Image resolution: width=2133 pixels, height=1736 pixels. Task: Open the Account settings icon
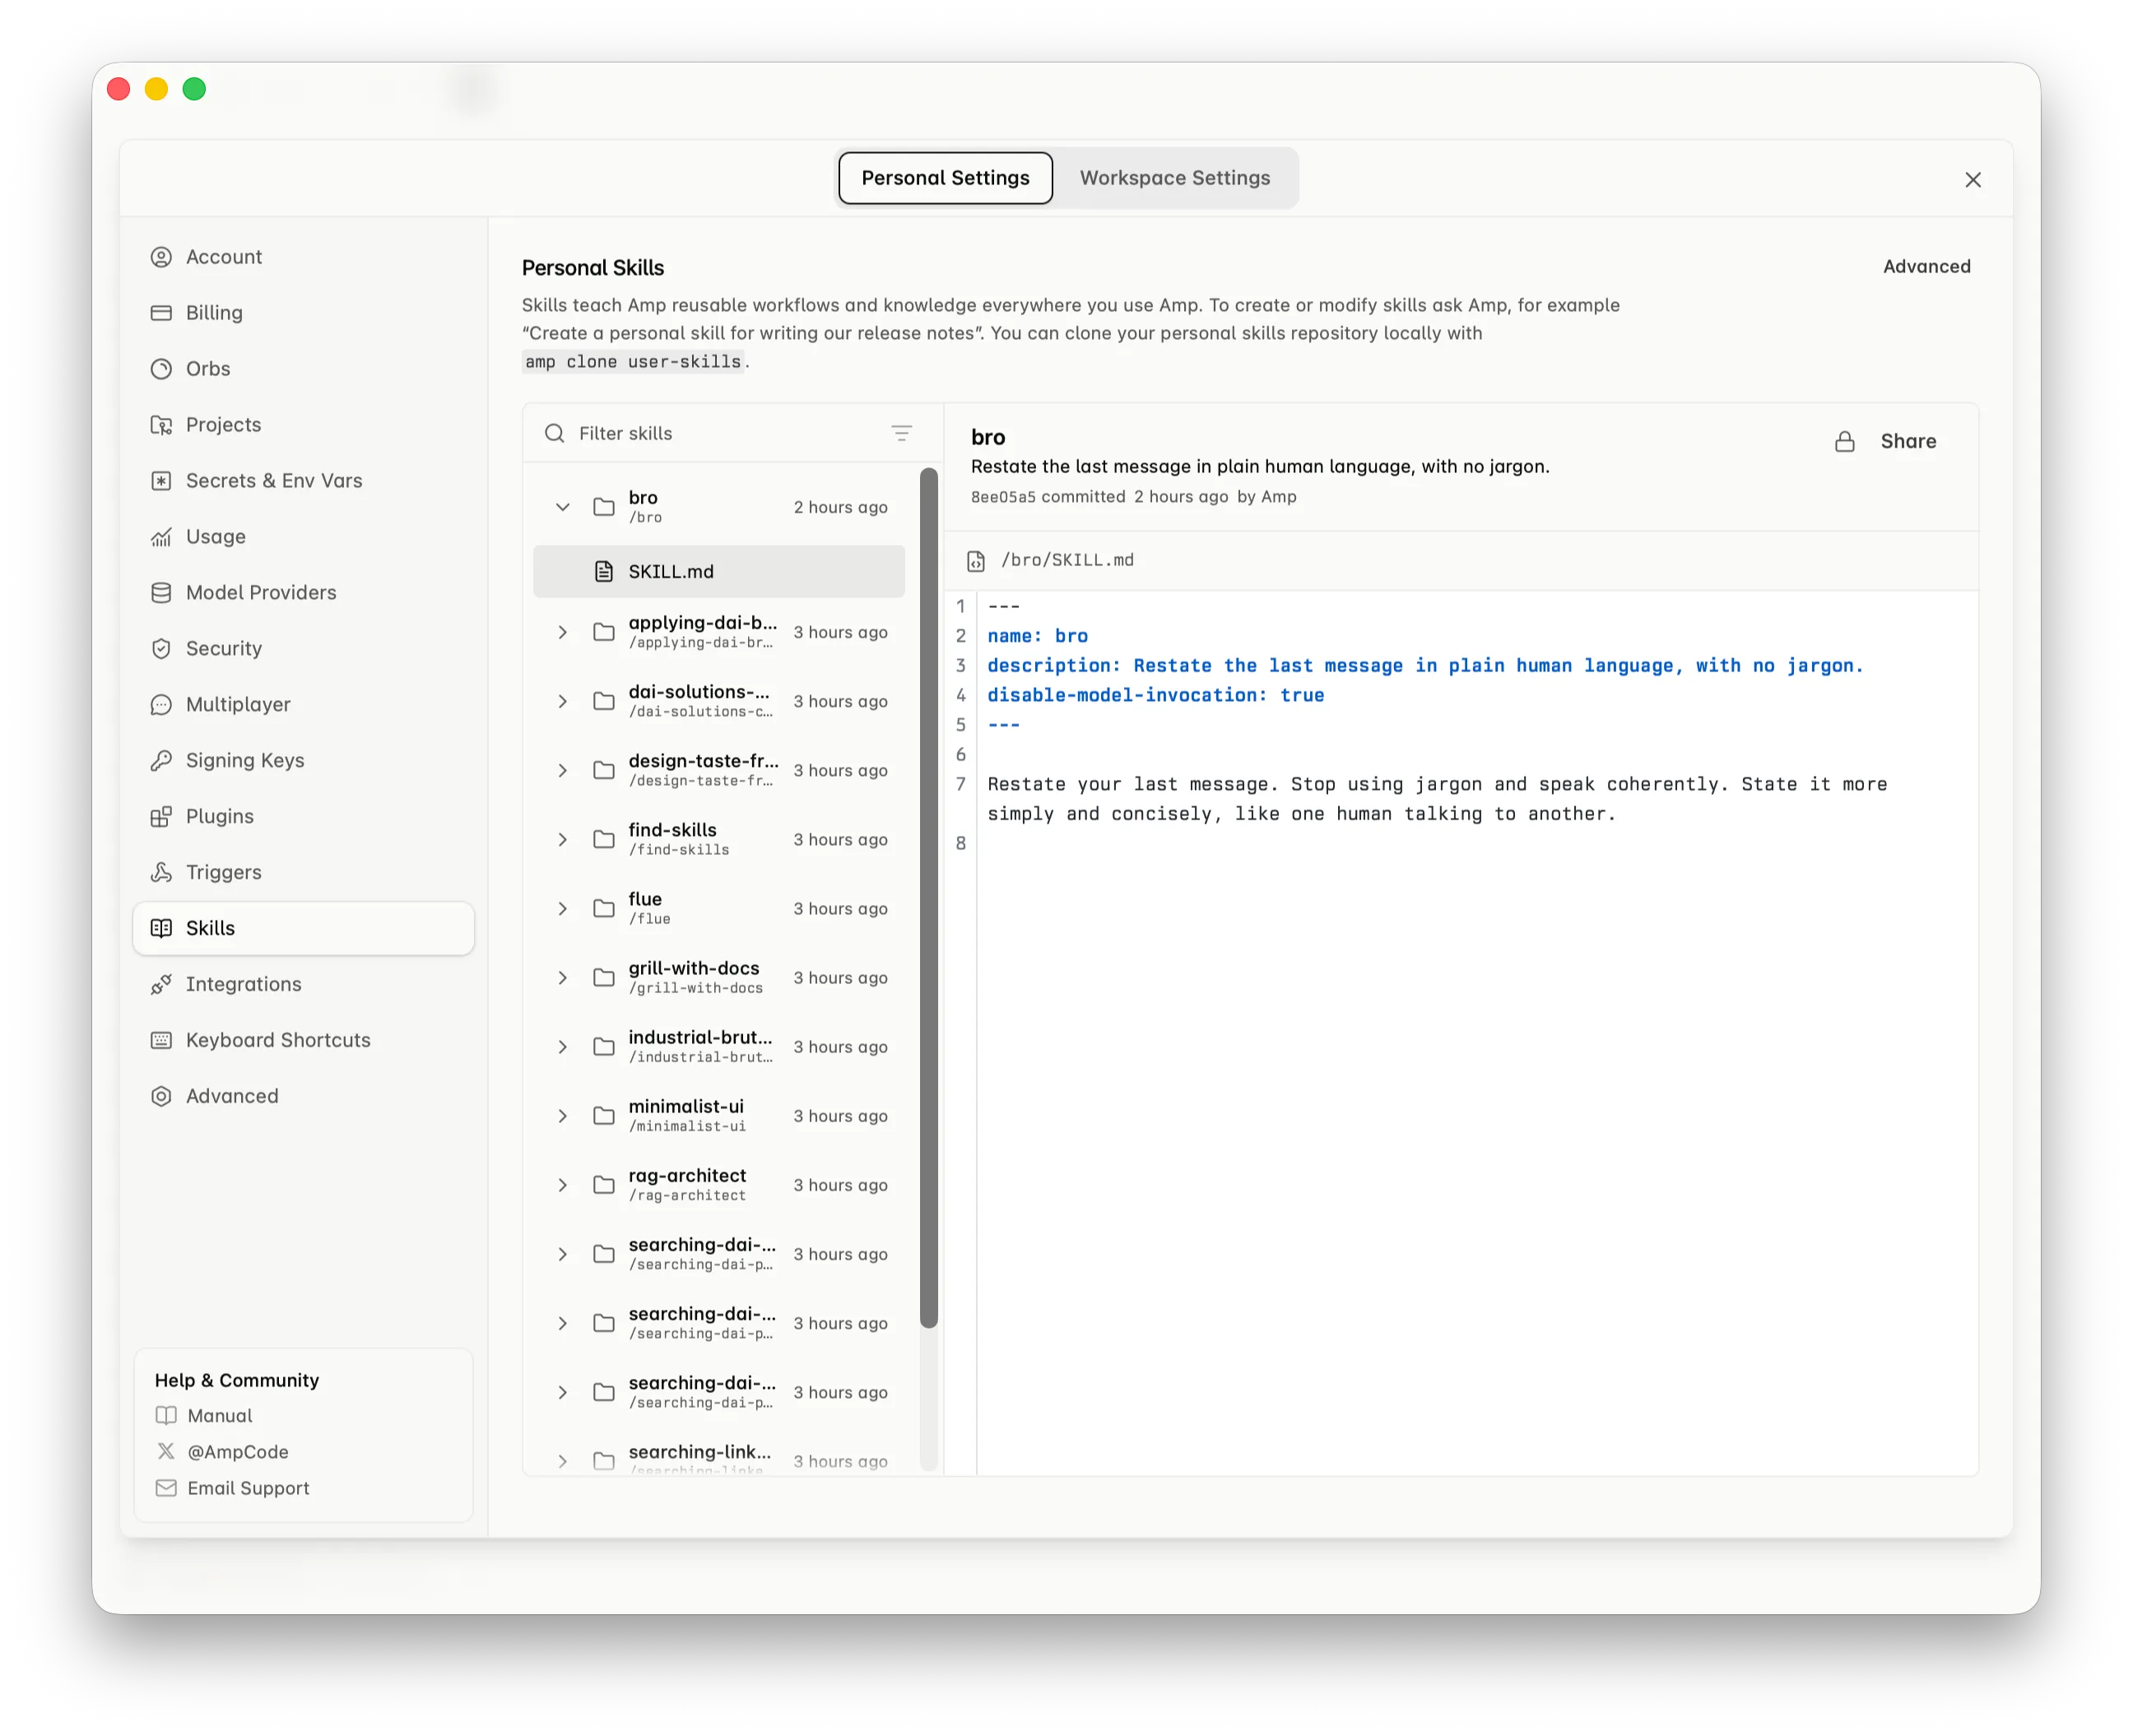161,257
